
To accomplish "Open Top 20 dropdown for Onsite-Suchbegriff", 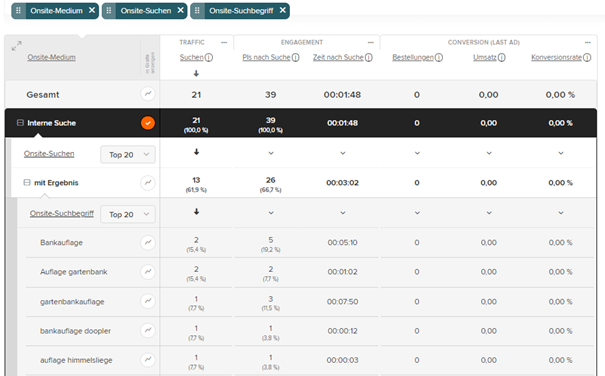I will [x=128, y=214].
